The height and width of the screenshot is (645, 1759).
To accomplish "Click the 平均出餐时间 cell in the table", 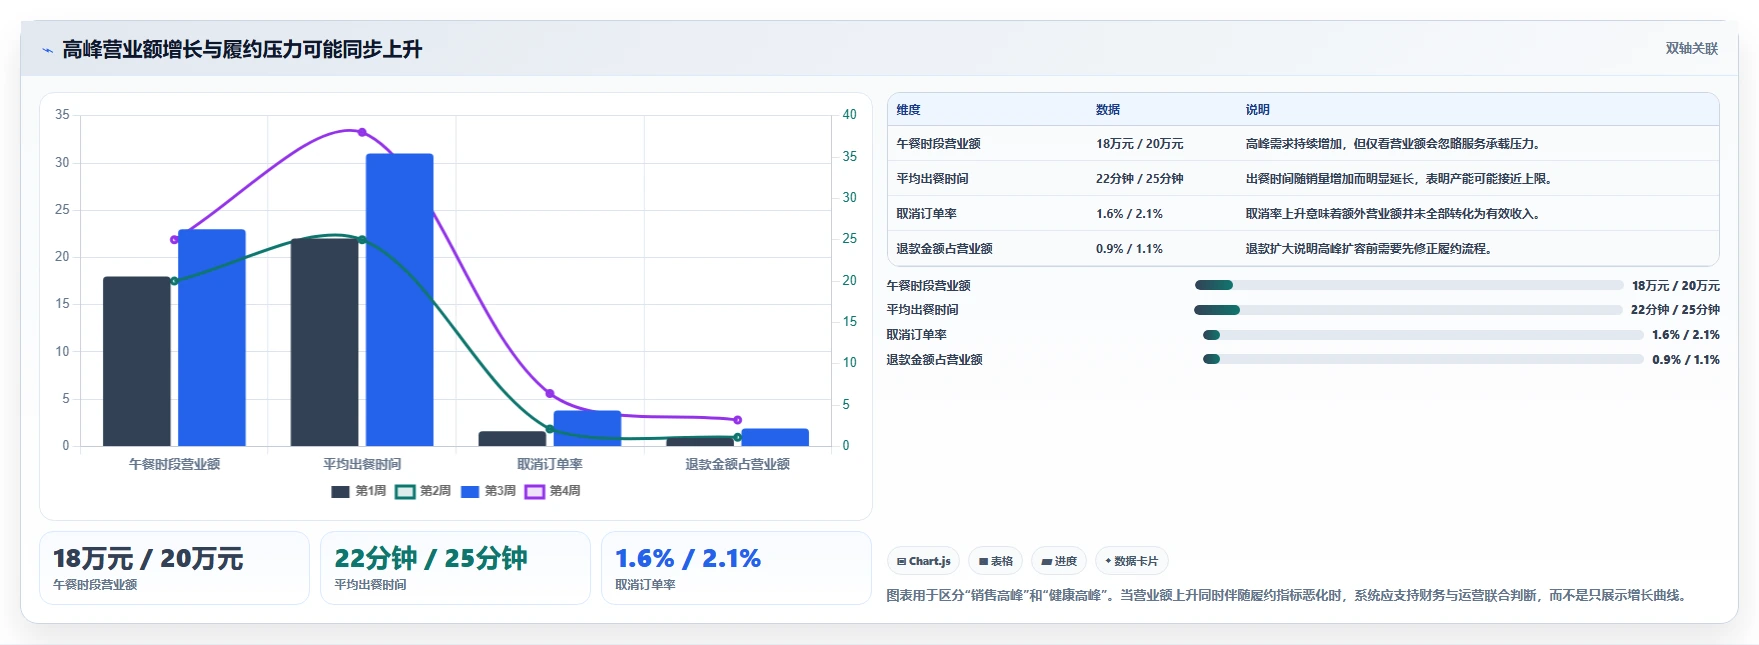I will 932,179.
